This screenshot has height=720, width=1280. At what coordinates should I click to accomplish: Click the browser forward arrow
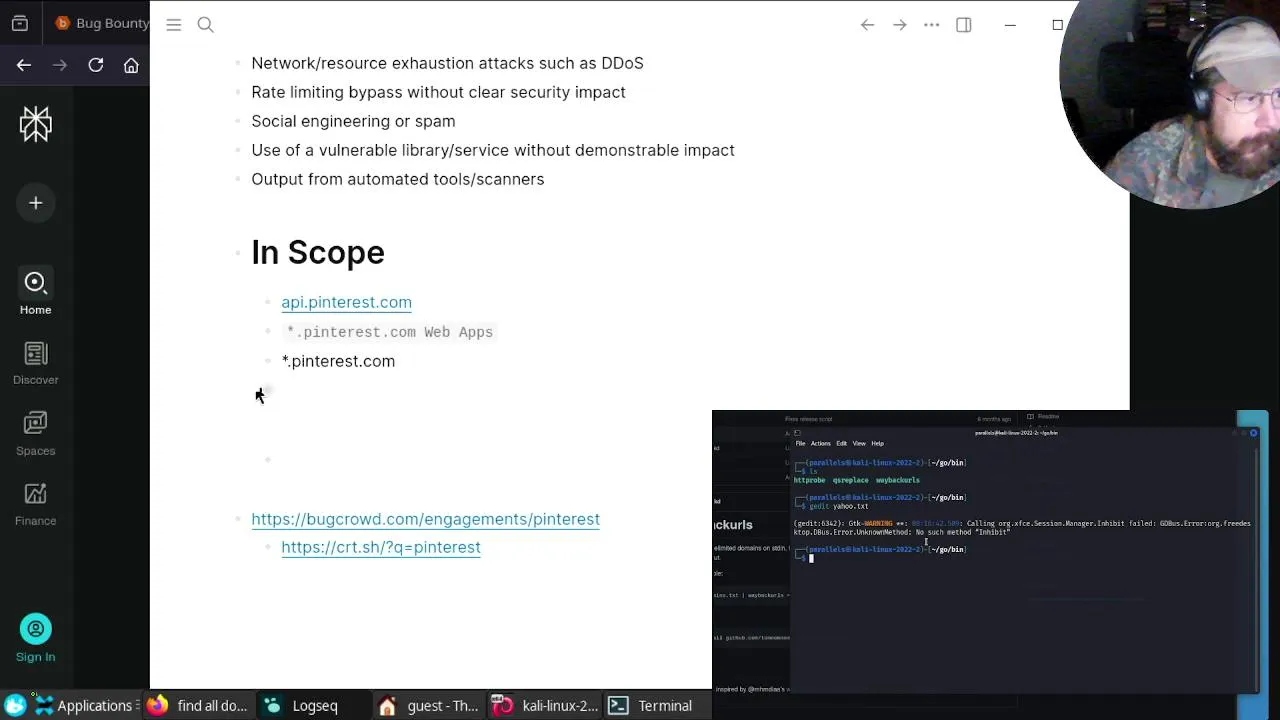[60, 65]
